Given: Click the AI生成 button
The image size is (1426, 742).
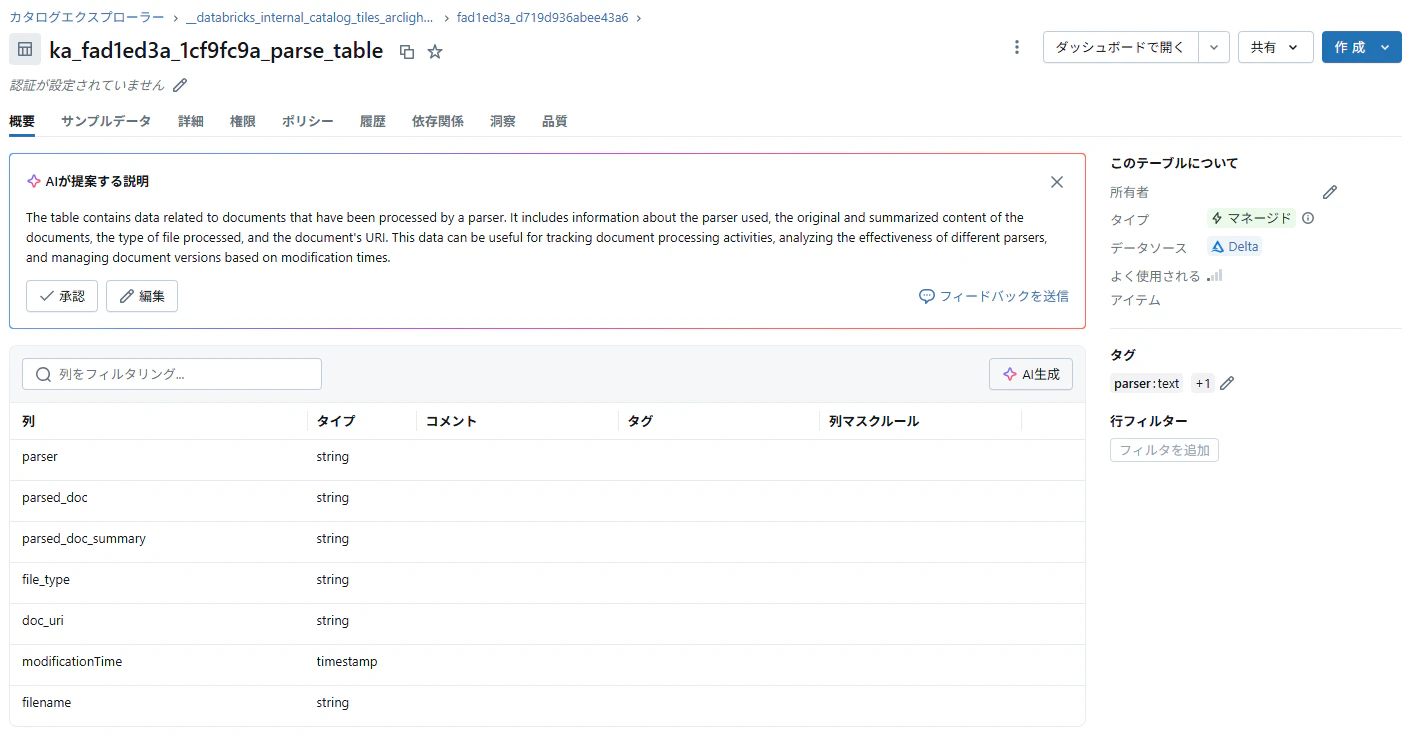Looking at the screenshot, I should [1031, 374].
